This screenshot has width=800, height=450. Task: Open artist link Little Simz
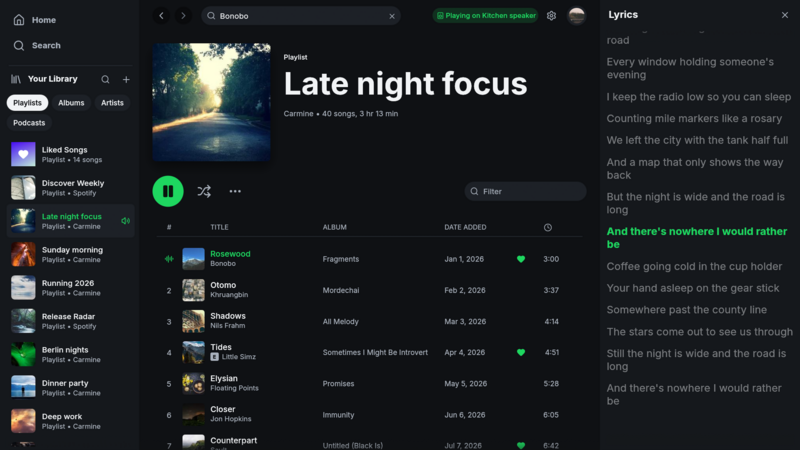(x=239, y=357)
